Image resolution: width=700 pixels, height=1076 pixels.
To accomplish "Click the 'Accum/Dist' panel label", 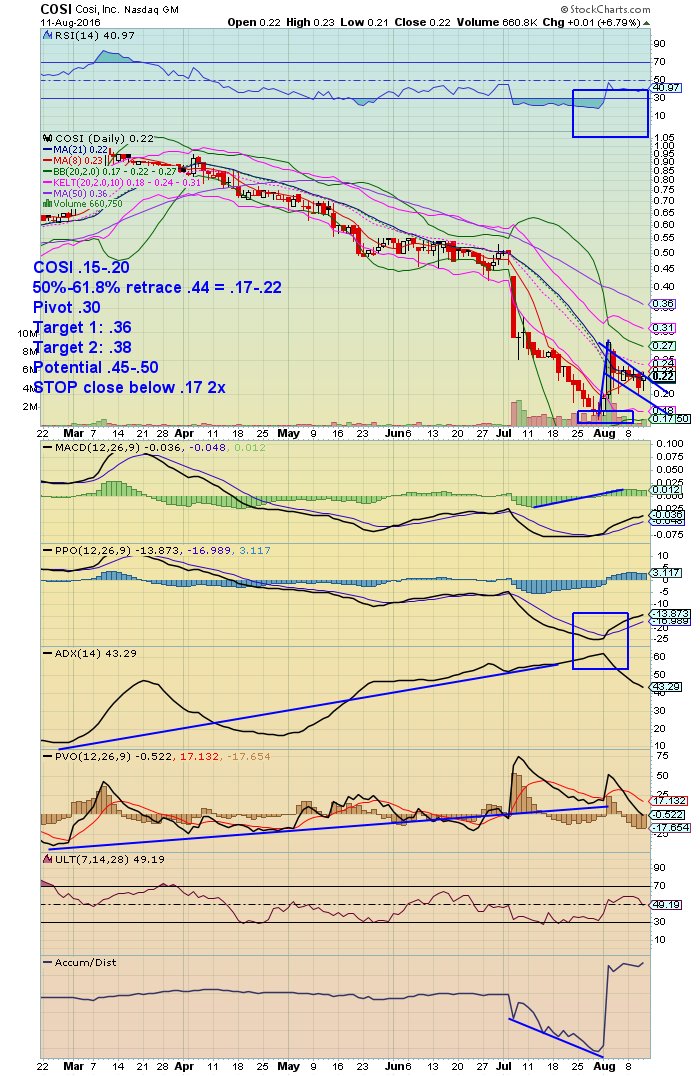I will click(85, 963).
